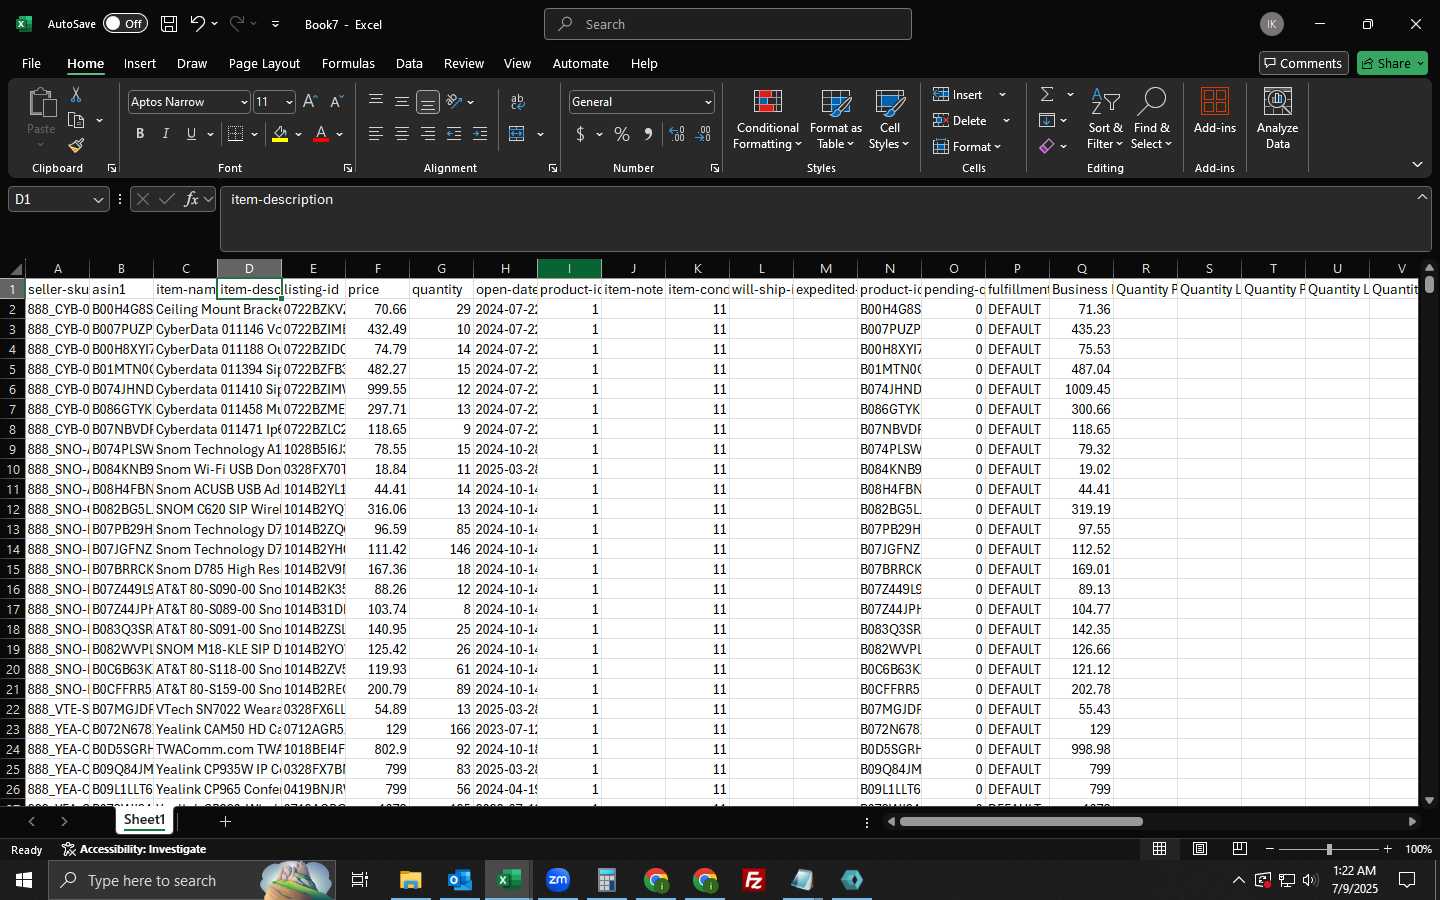Click Increase Font Size icon
Screen dimensions: 1440x900
pos(310,102)
